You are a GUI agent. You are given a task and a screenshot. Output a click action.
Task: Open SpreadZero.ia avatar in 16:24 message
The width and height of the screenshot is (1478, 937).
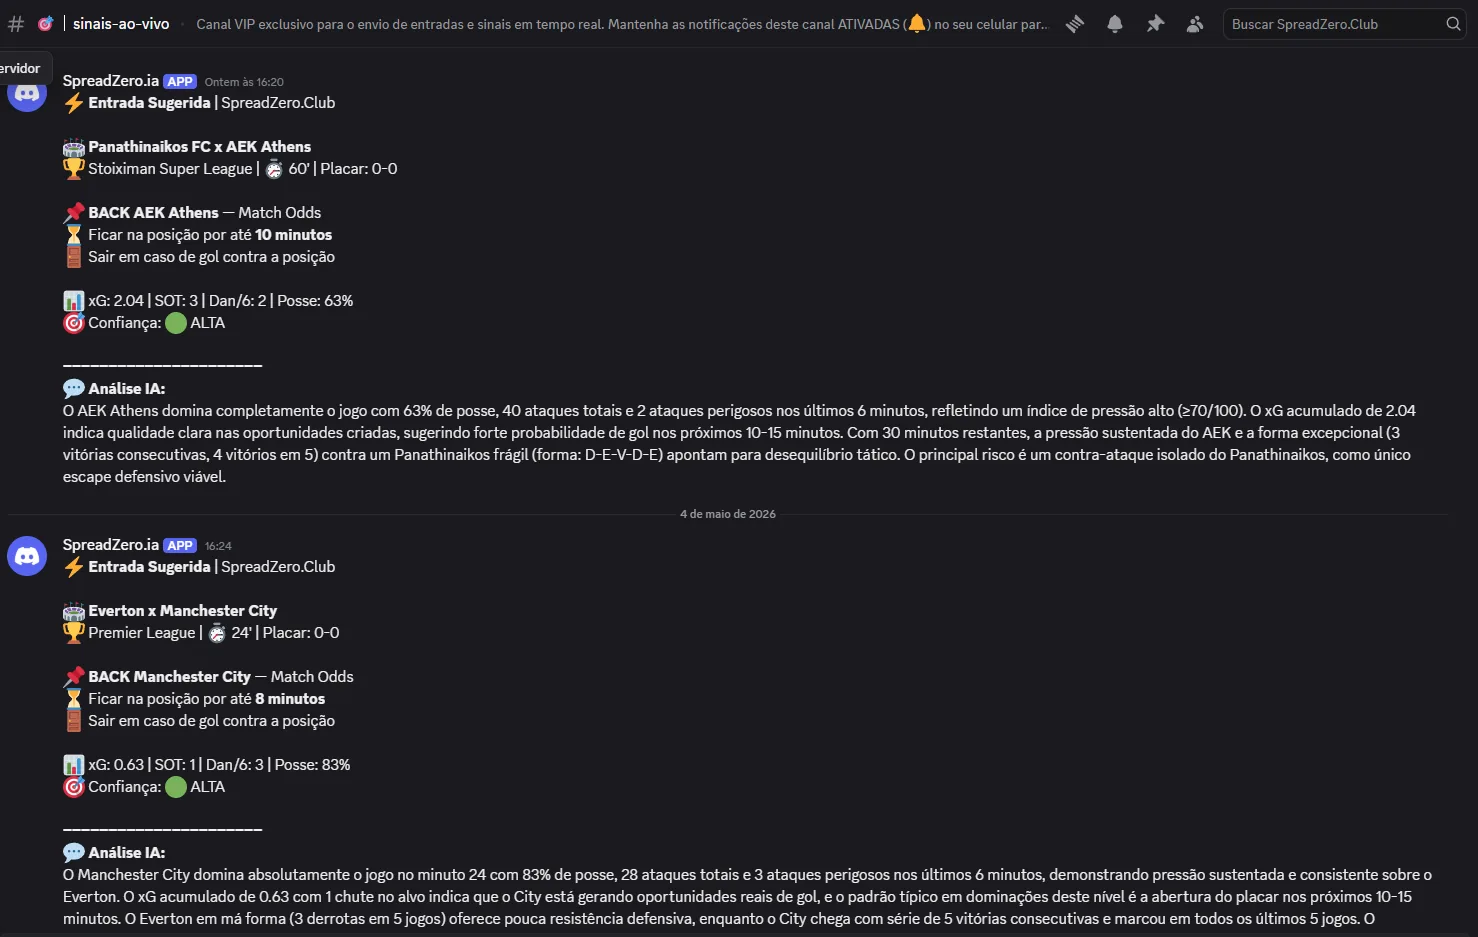click(27, 556)
